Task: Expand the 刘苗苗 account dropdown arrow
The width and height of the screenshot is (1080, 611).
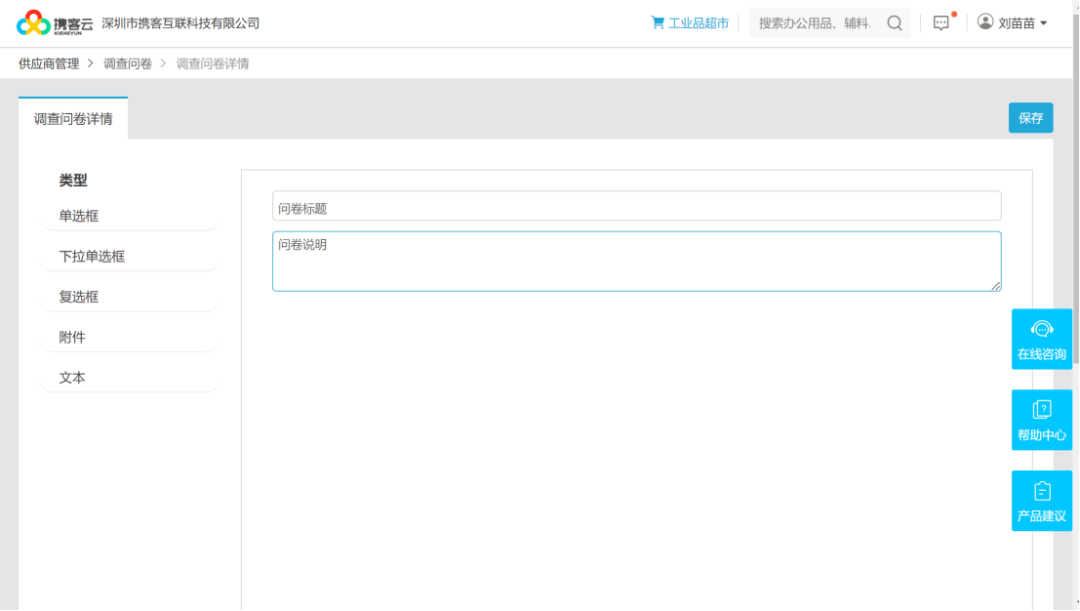Action: 1043,23
